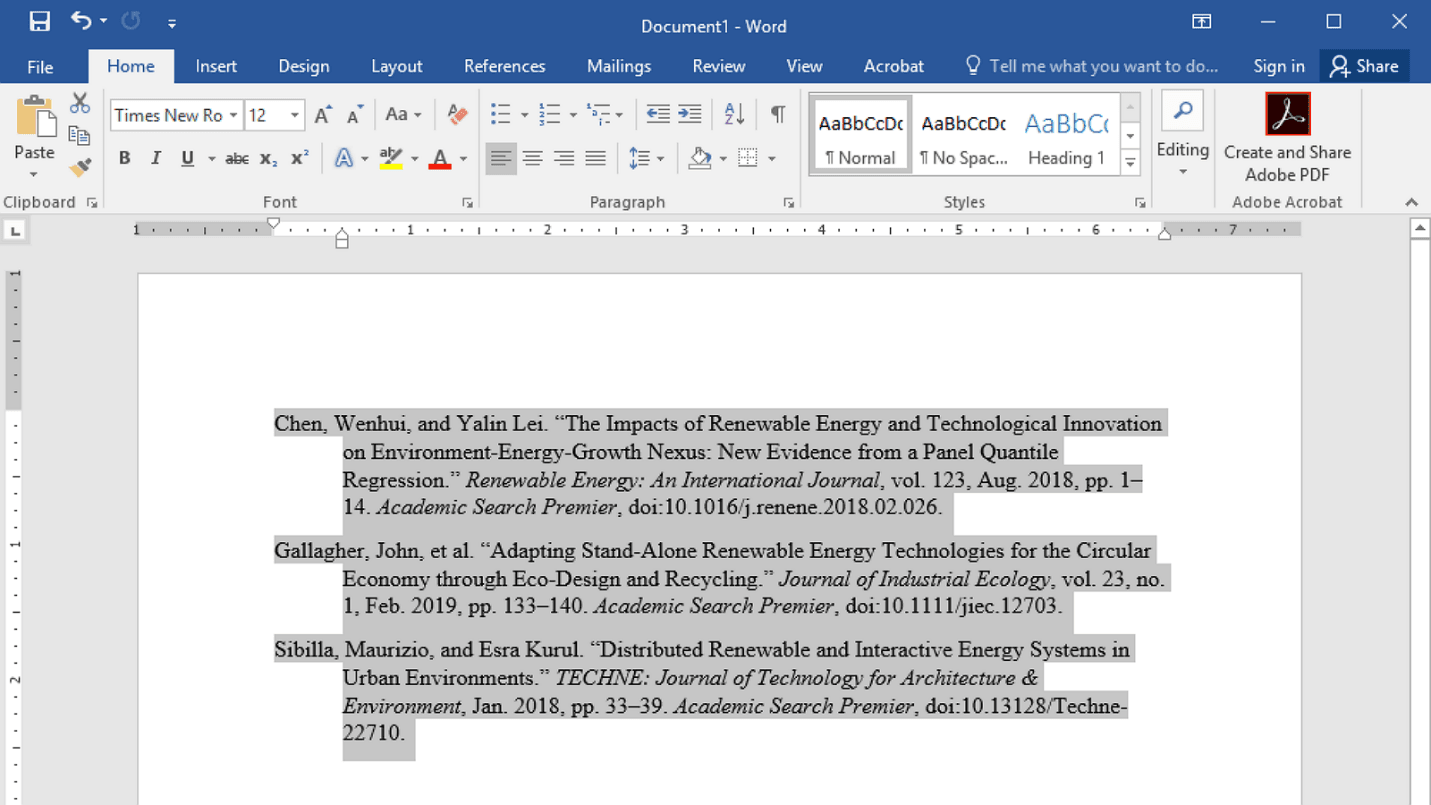This screenshot has width=1431, height=805.
Task: Click the Save icon in title bar
Action: coord(39,22)
